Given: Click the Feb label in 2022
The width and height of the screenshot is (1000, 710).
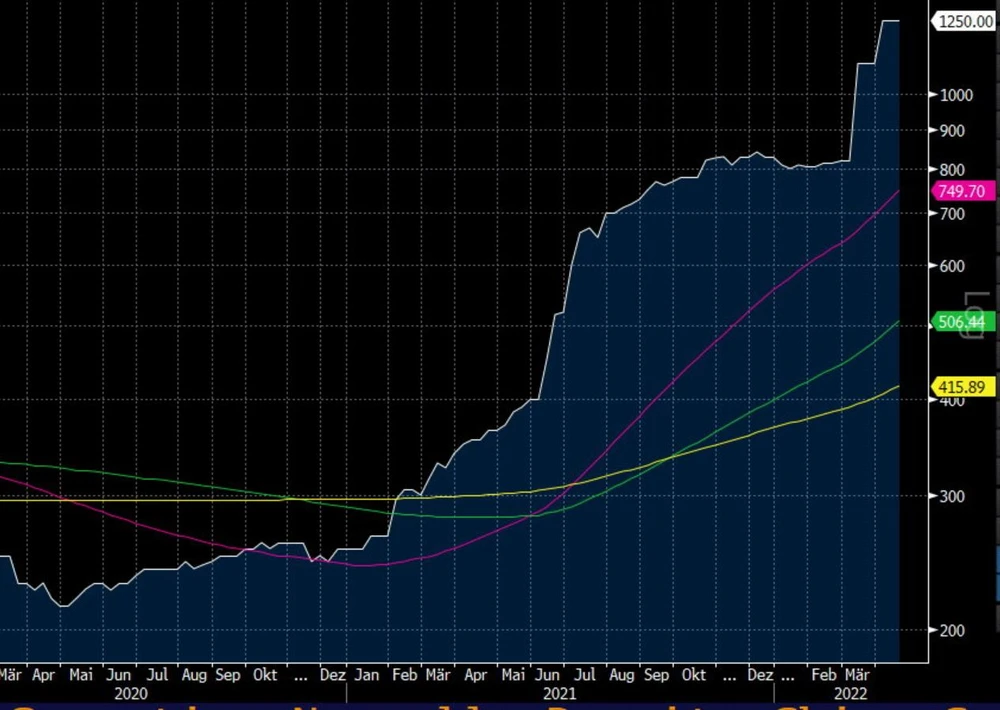Looking at the screenshot, I should [x=824, y=675].
